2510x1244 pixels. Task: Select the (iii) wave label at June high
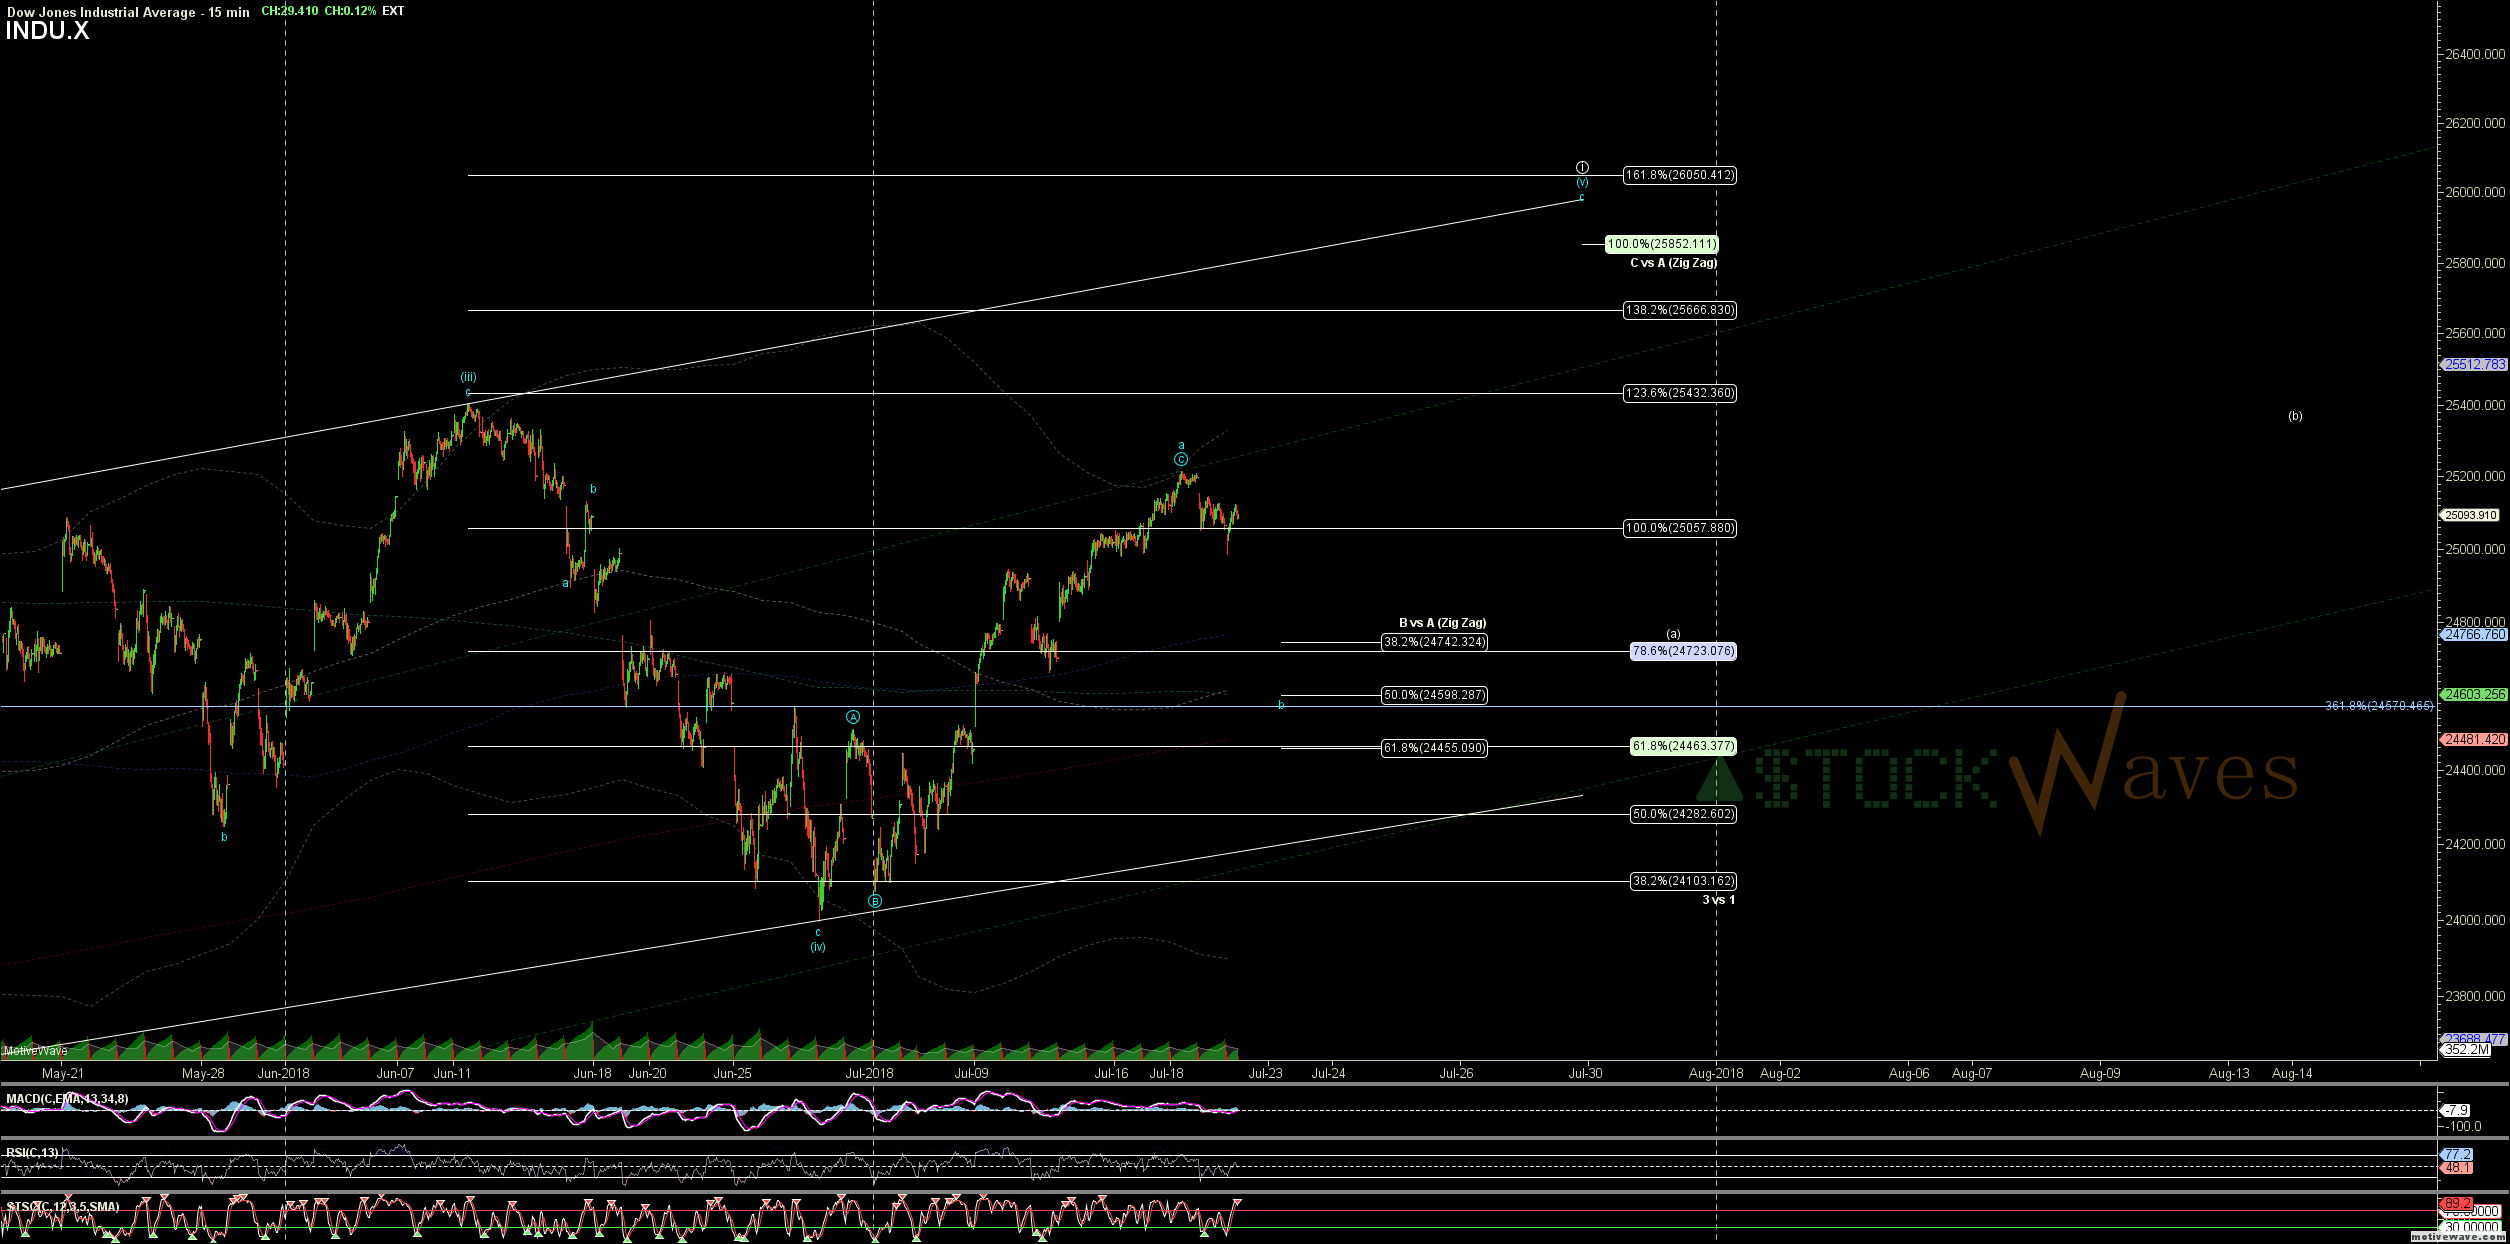[x=468, y=377]
